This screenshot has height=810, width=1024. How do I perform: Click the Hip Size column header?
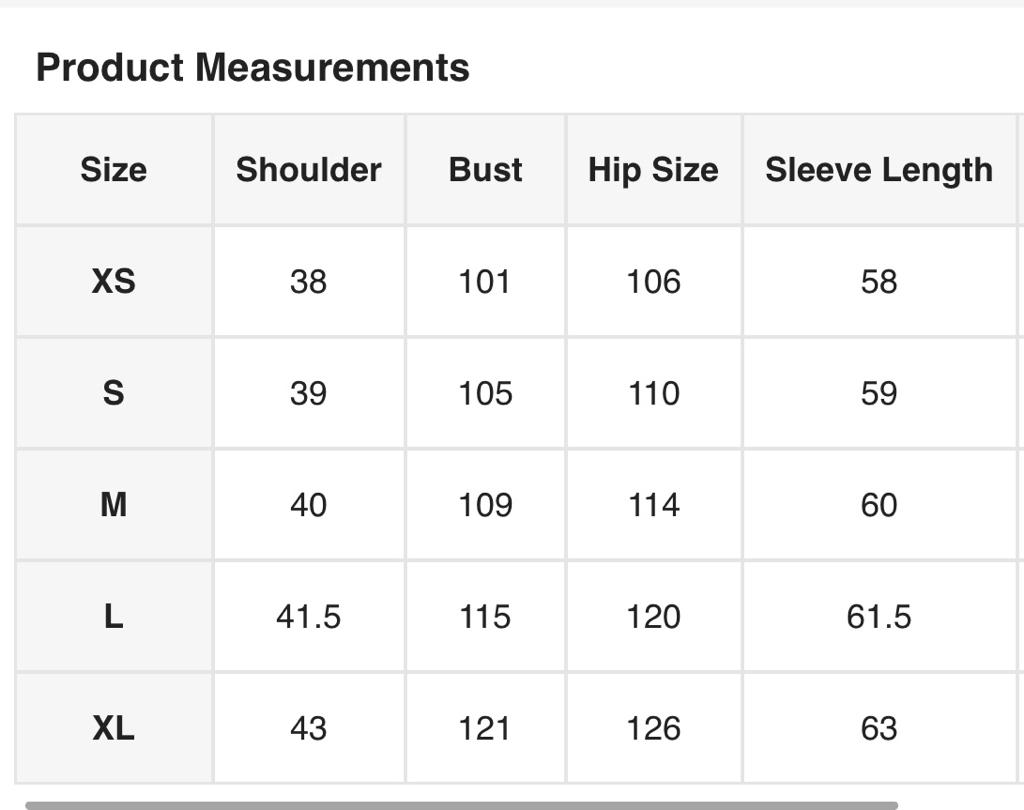click(x=653, y=170)
